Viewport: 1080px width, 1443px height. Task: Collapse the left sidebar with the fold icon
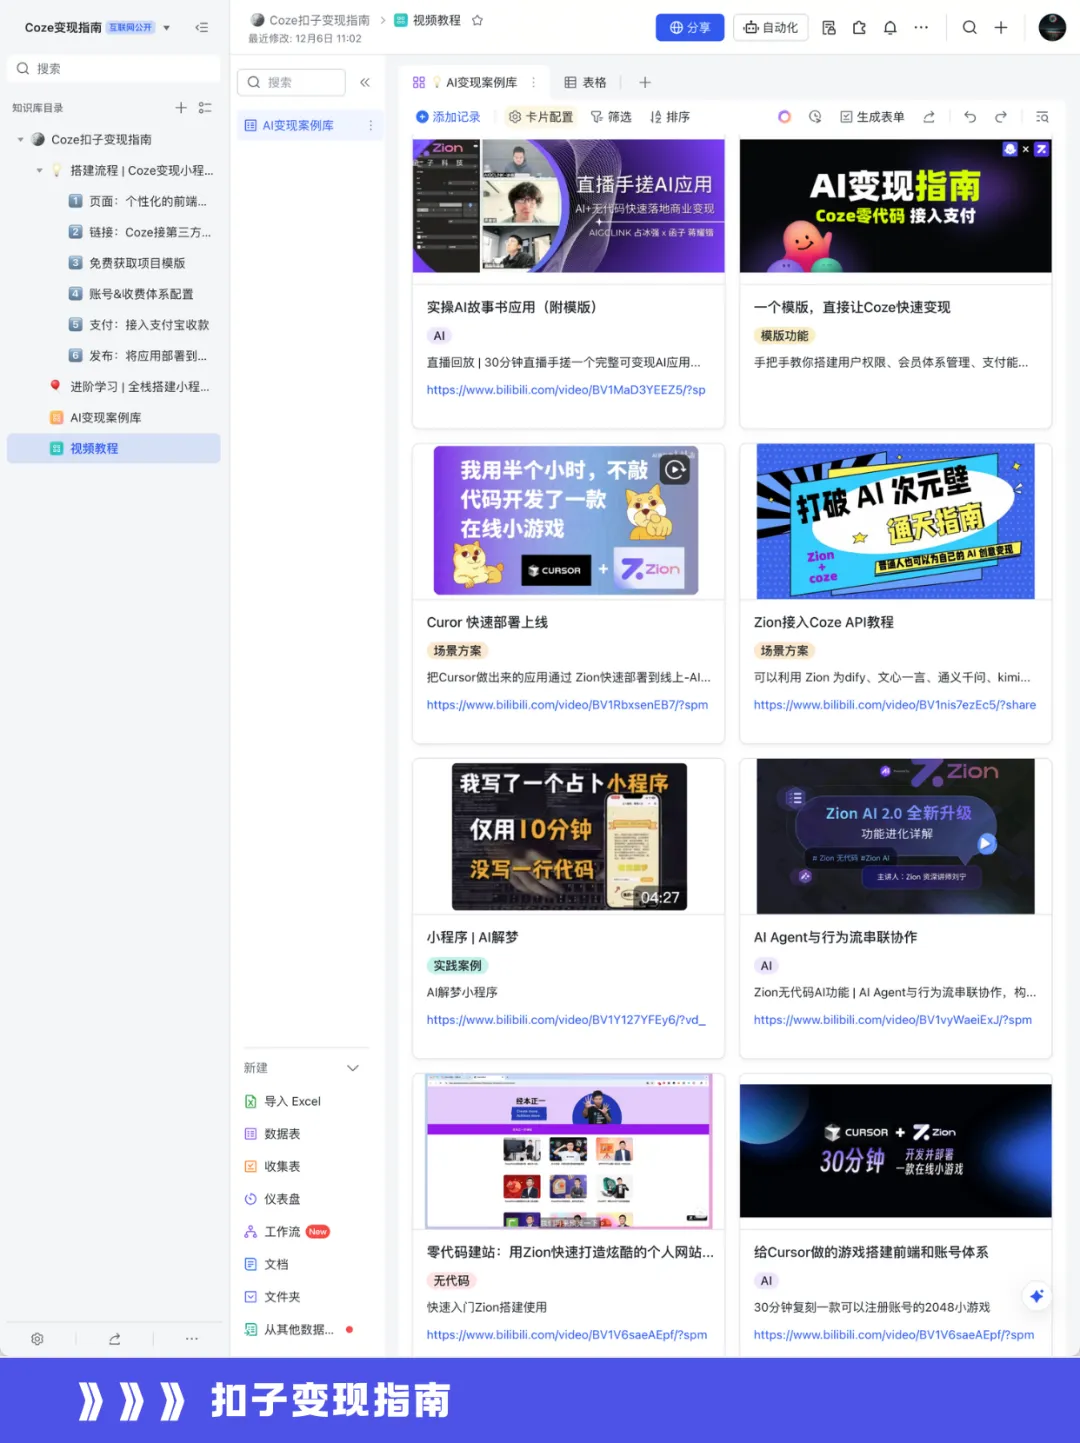pyautogui.click(x=202, y=28)
